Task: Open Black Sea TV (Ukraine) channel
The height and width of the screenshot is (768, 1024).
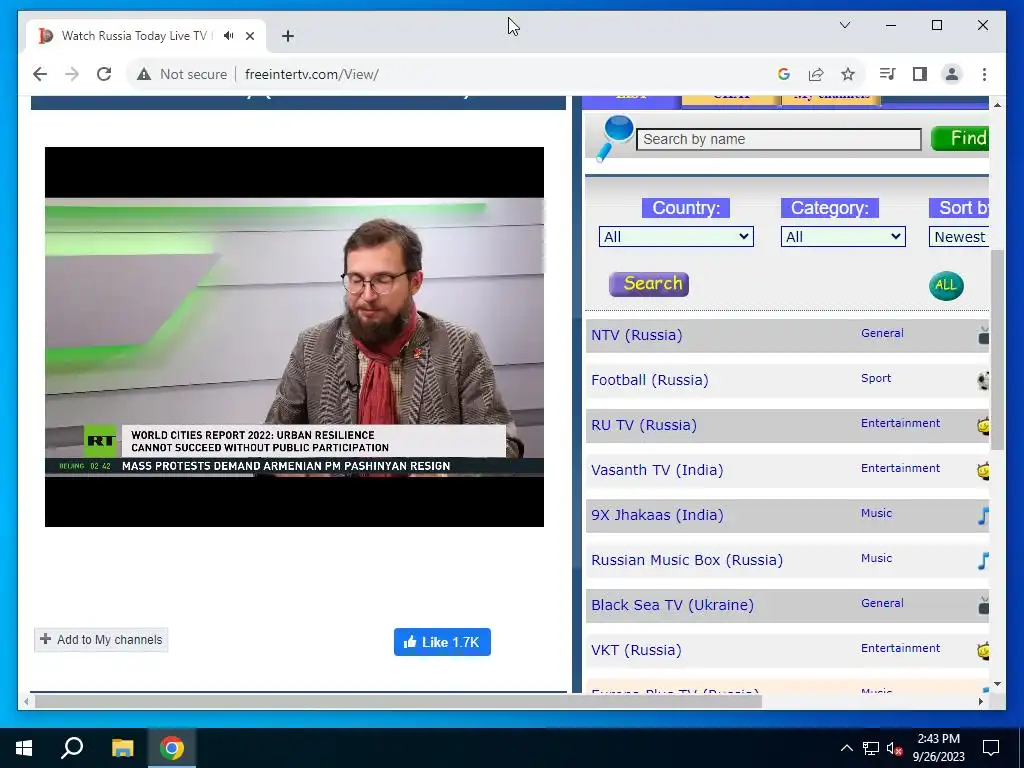Action: coord(673,605)
